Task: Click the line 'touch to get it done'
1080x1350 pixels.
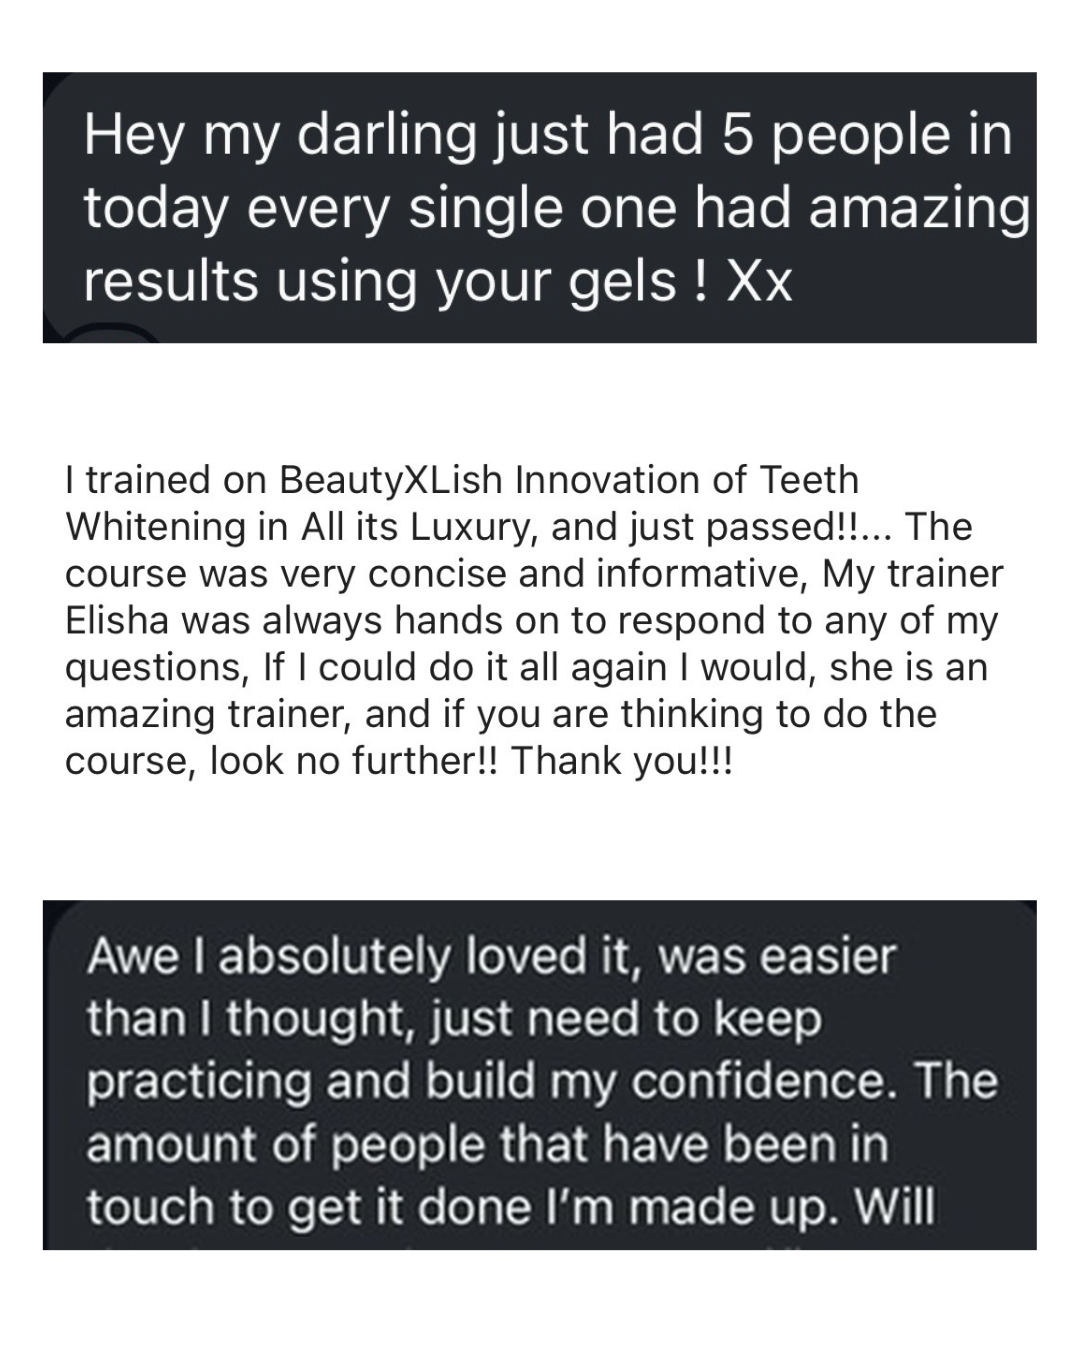Action: point(340,1207)
